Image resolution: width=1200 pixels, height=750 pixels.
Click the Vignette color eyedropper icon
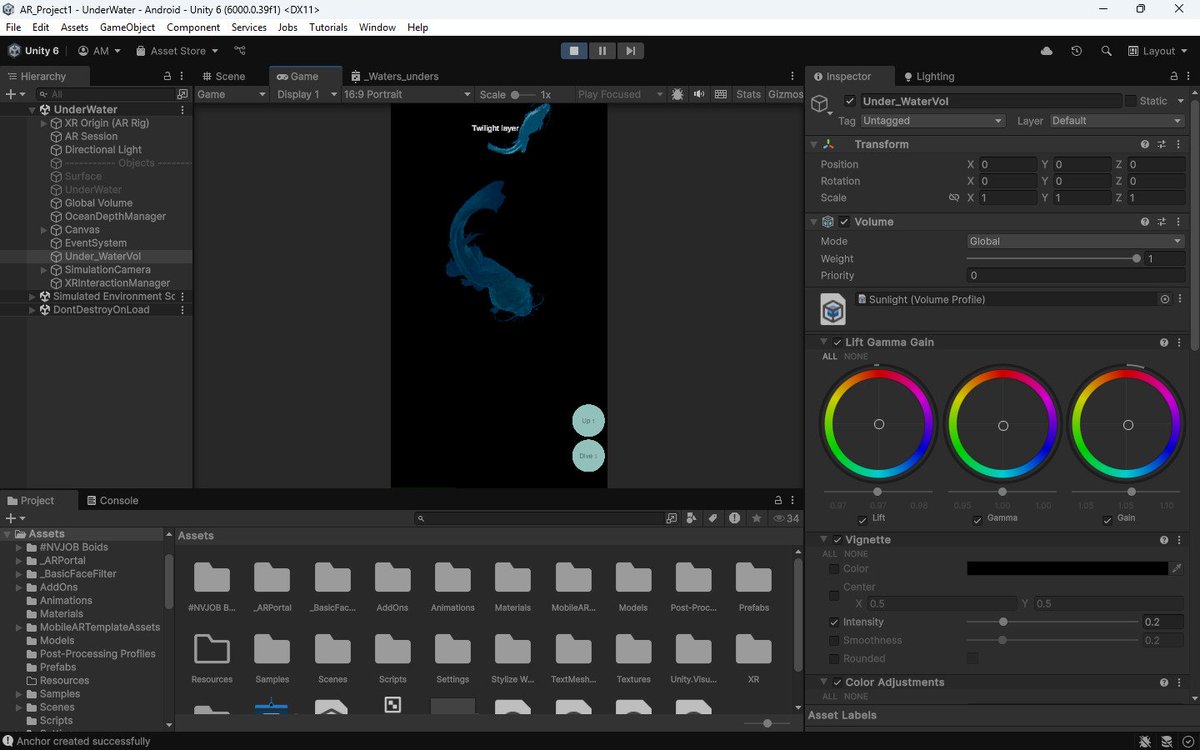[x=1177, y=568]
